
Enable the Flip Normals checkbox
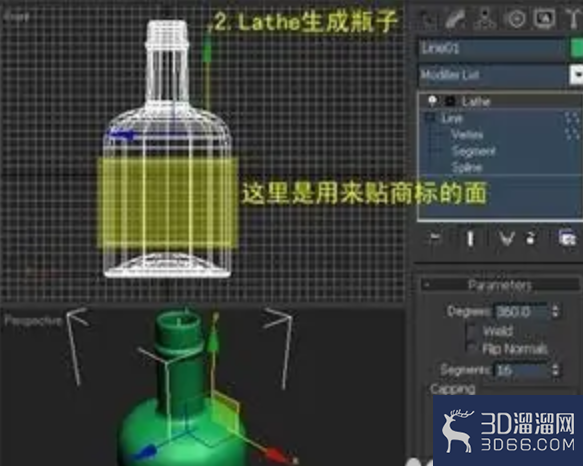coord(472,348)
